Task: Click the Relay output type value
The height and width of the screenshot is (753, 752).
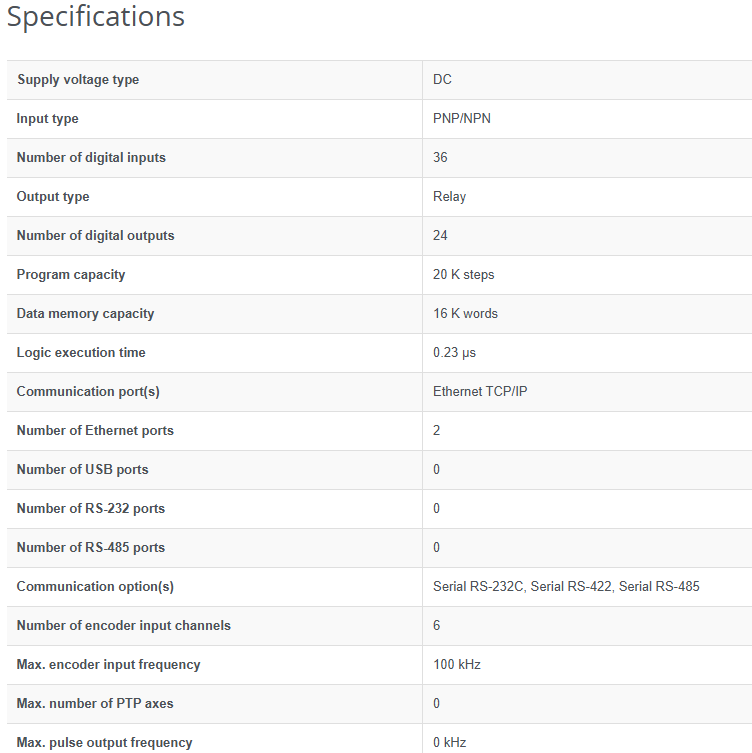Action: [x=450, y=197]
